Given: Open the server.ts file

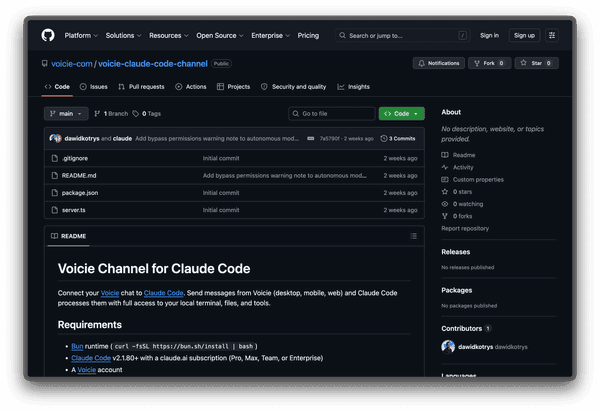Looking at the screenshot, I should click(x=73, y=210).
